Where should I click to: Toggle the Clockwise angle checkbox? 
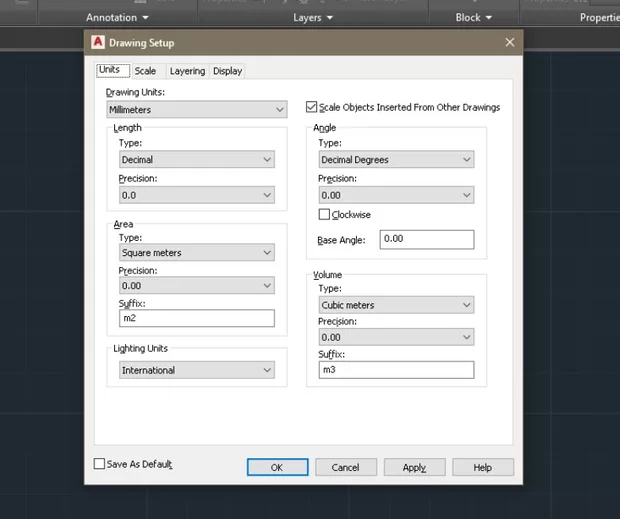[x=324, y=215]
